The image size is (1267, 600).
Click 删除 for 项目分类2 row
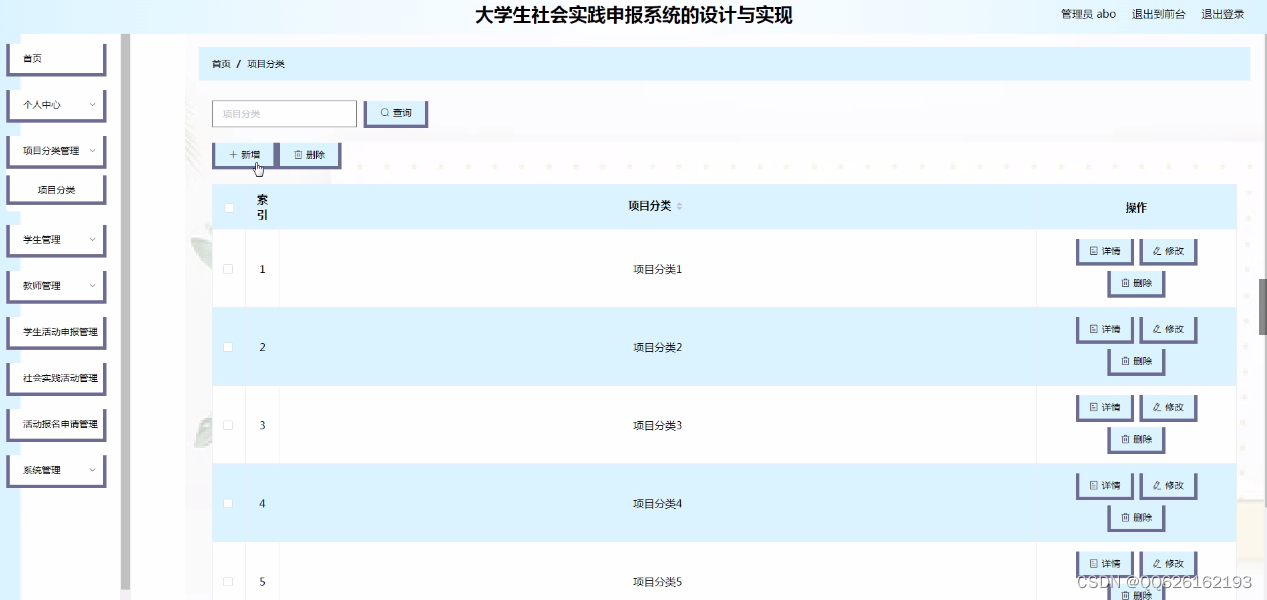(1136, 361)
